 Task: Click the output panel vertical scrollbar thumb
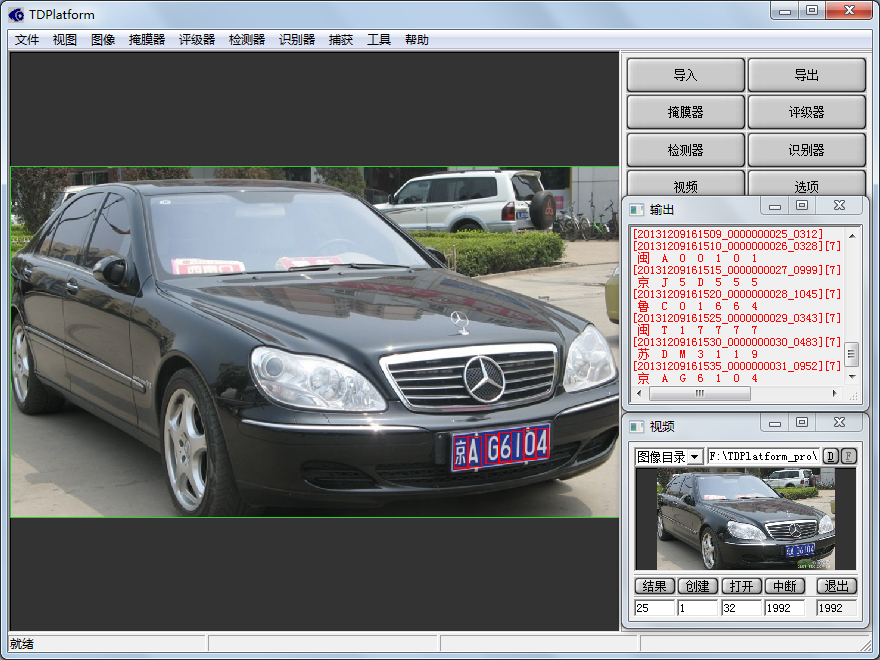pos(852,354)
